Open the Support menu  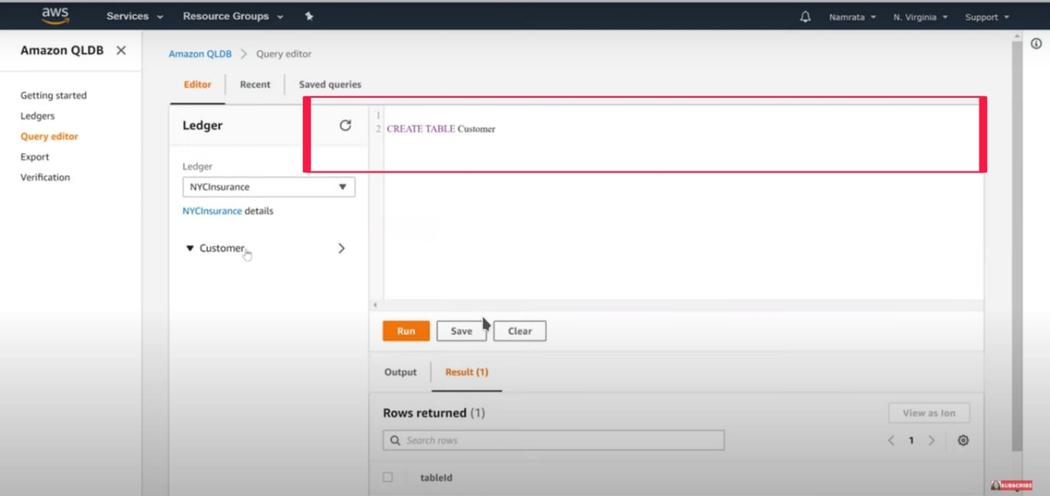[987, 17]
